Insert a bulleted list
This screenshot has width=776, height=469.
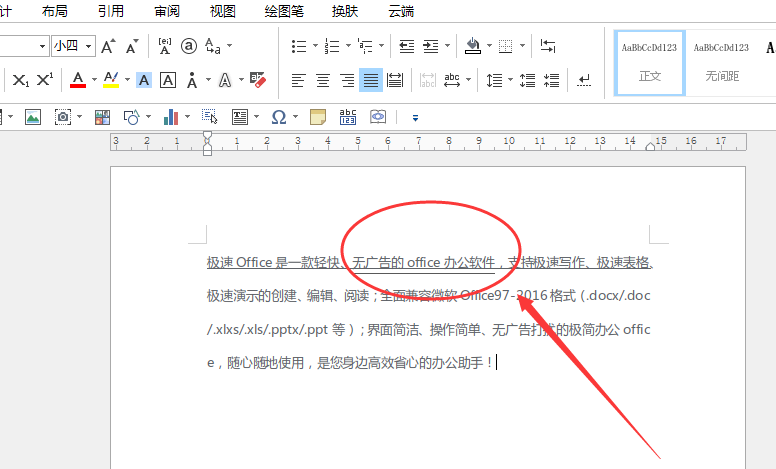(299, 47)
